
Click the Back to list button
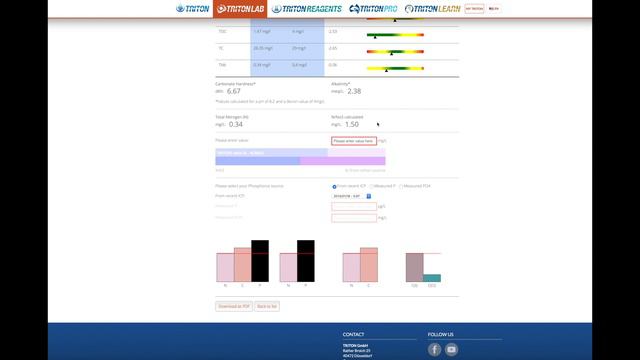pos(267,306)
